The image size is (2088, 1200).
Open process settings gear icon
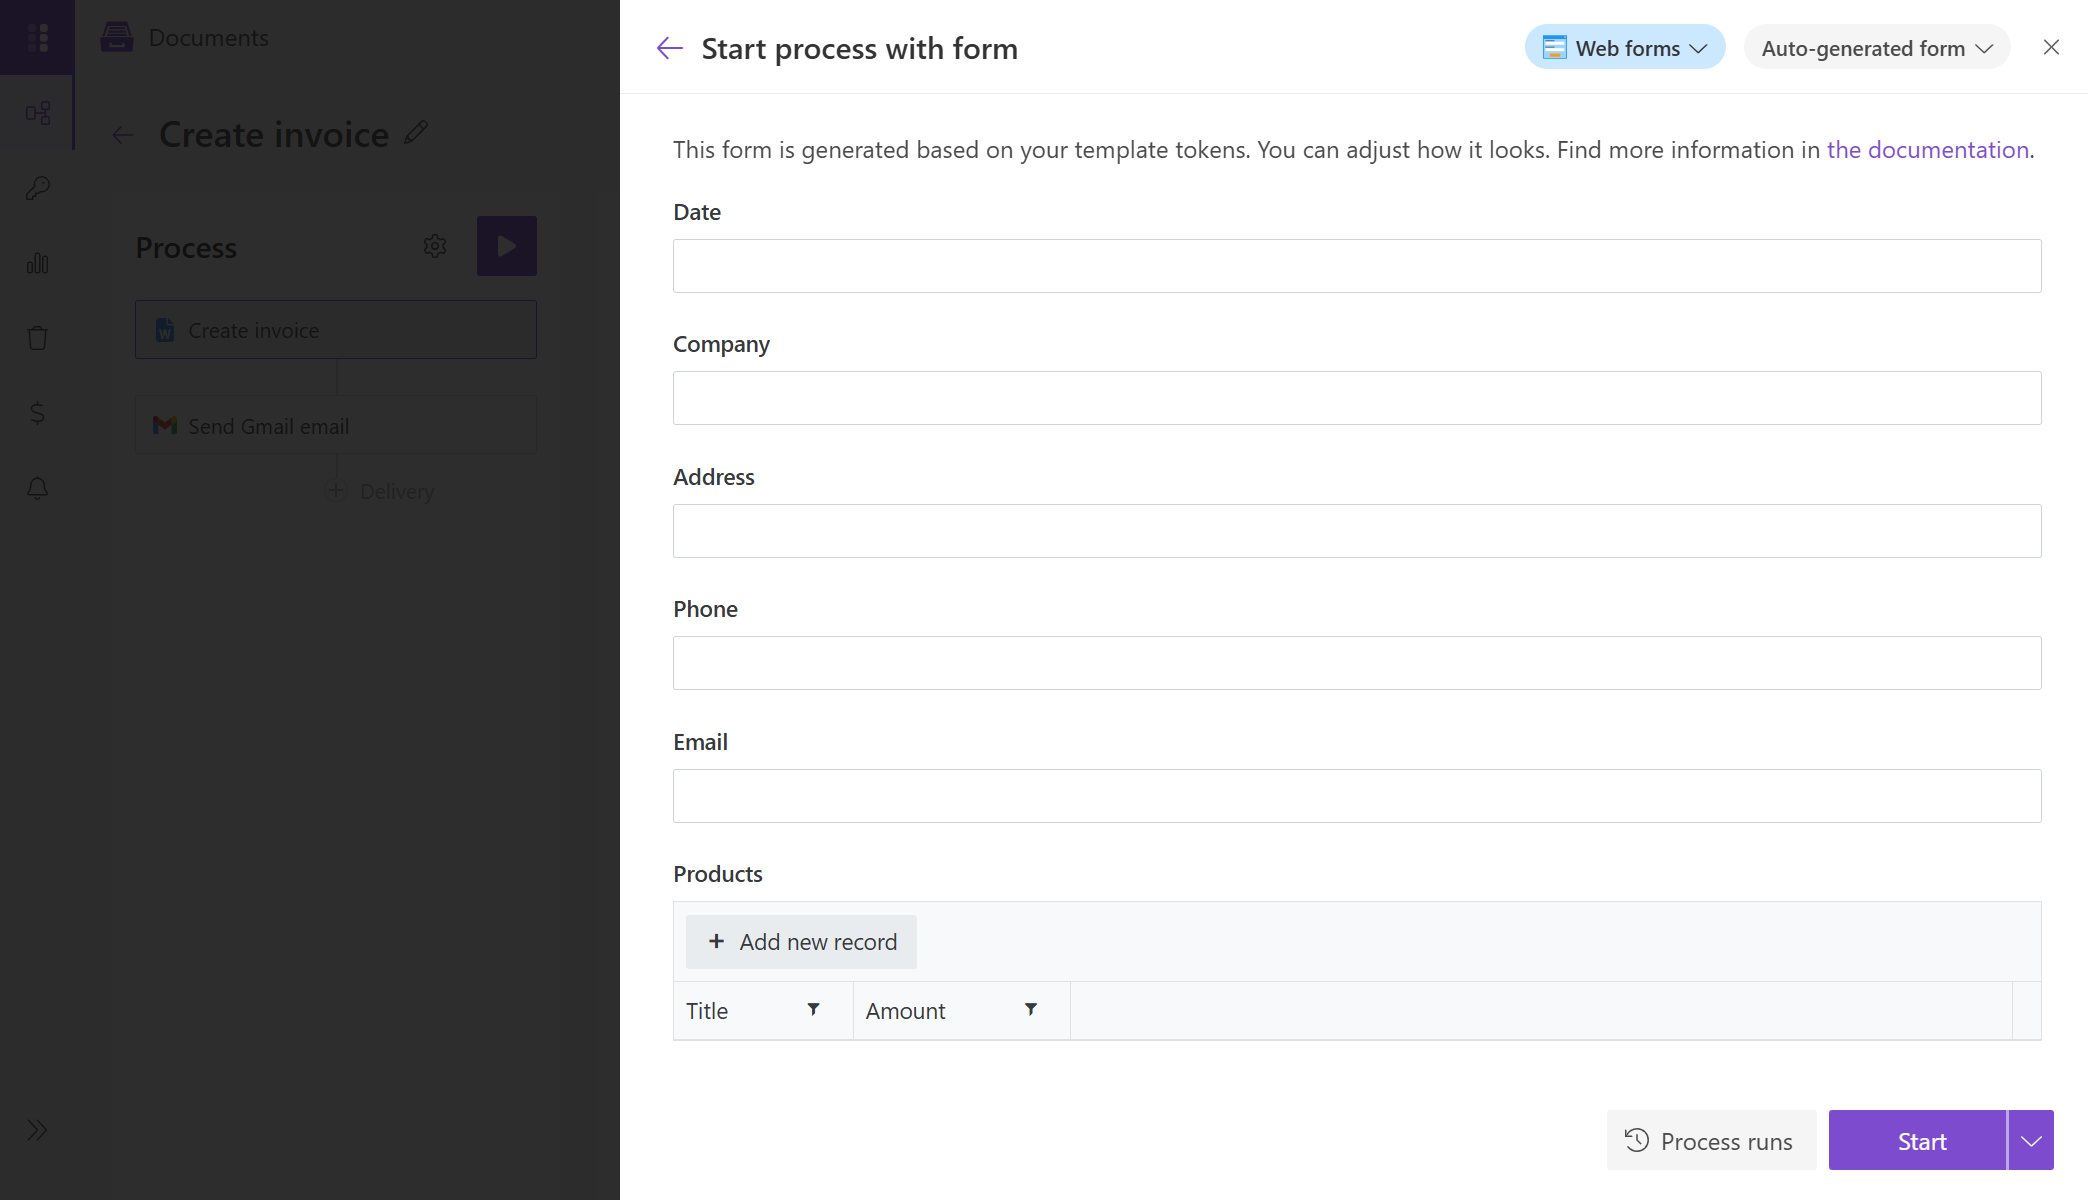pyautogui.click(x=435, y=246)
